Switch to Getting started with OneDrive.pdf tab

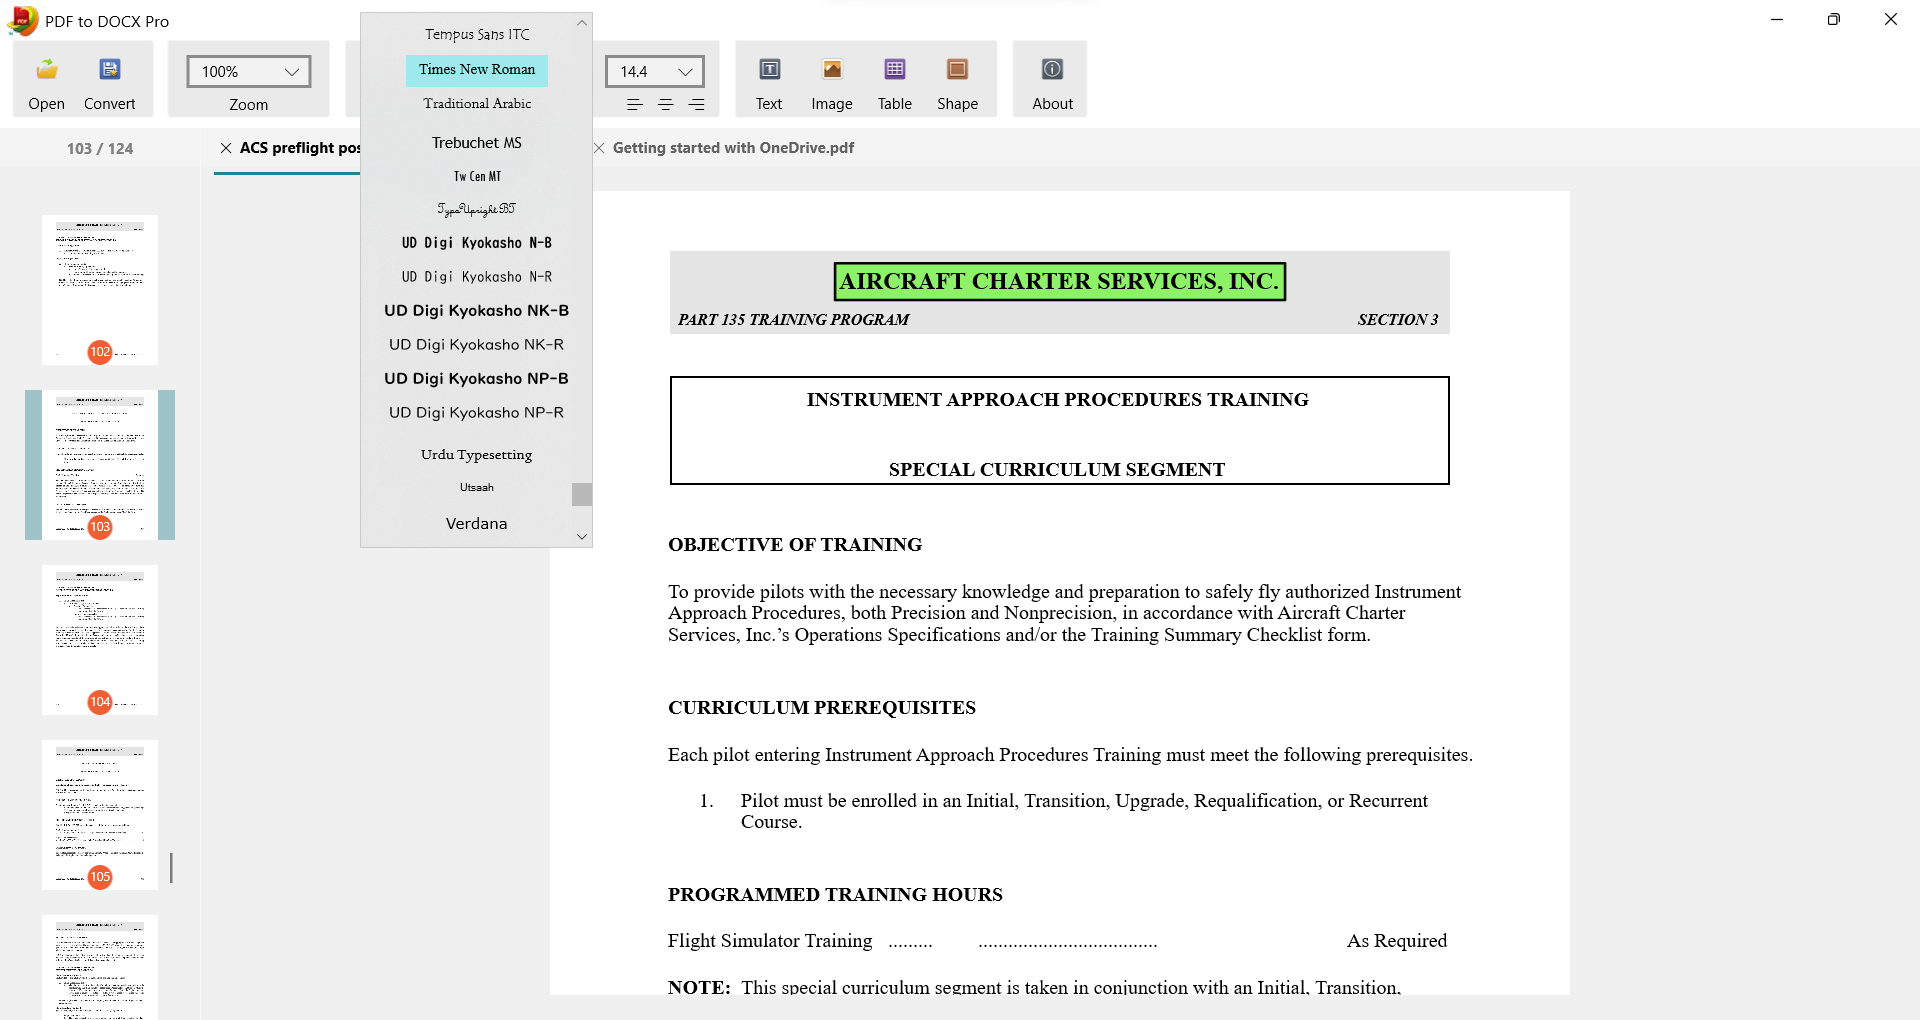[734, 148]
